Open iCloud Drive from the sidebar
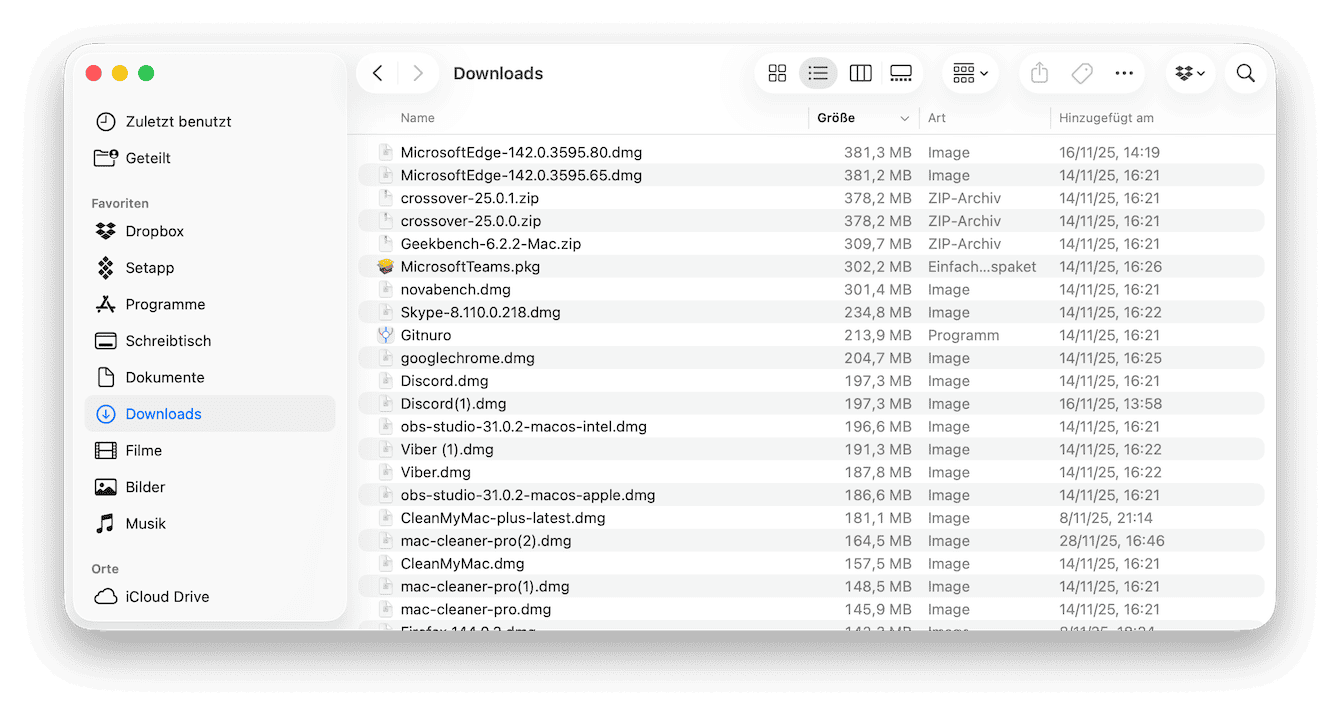1340x715 pixels. tap(167, 596)
